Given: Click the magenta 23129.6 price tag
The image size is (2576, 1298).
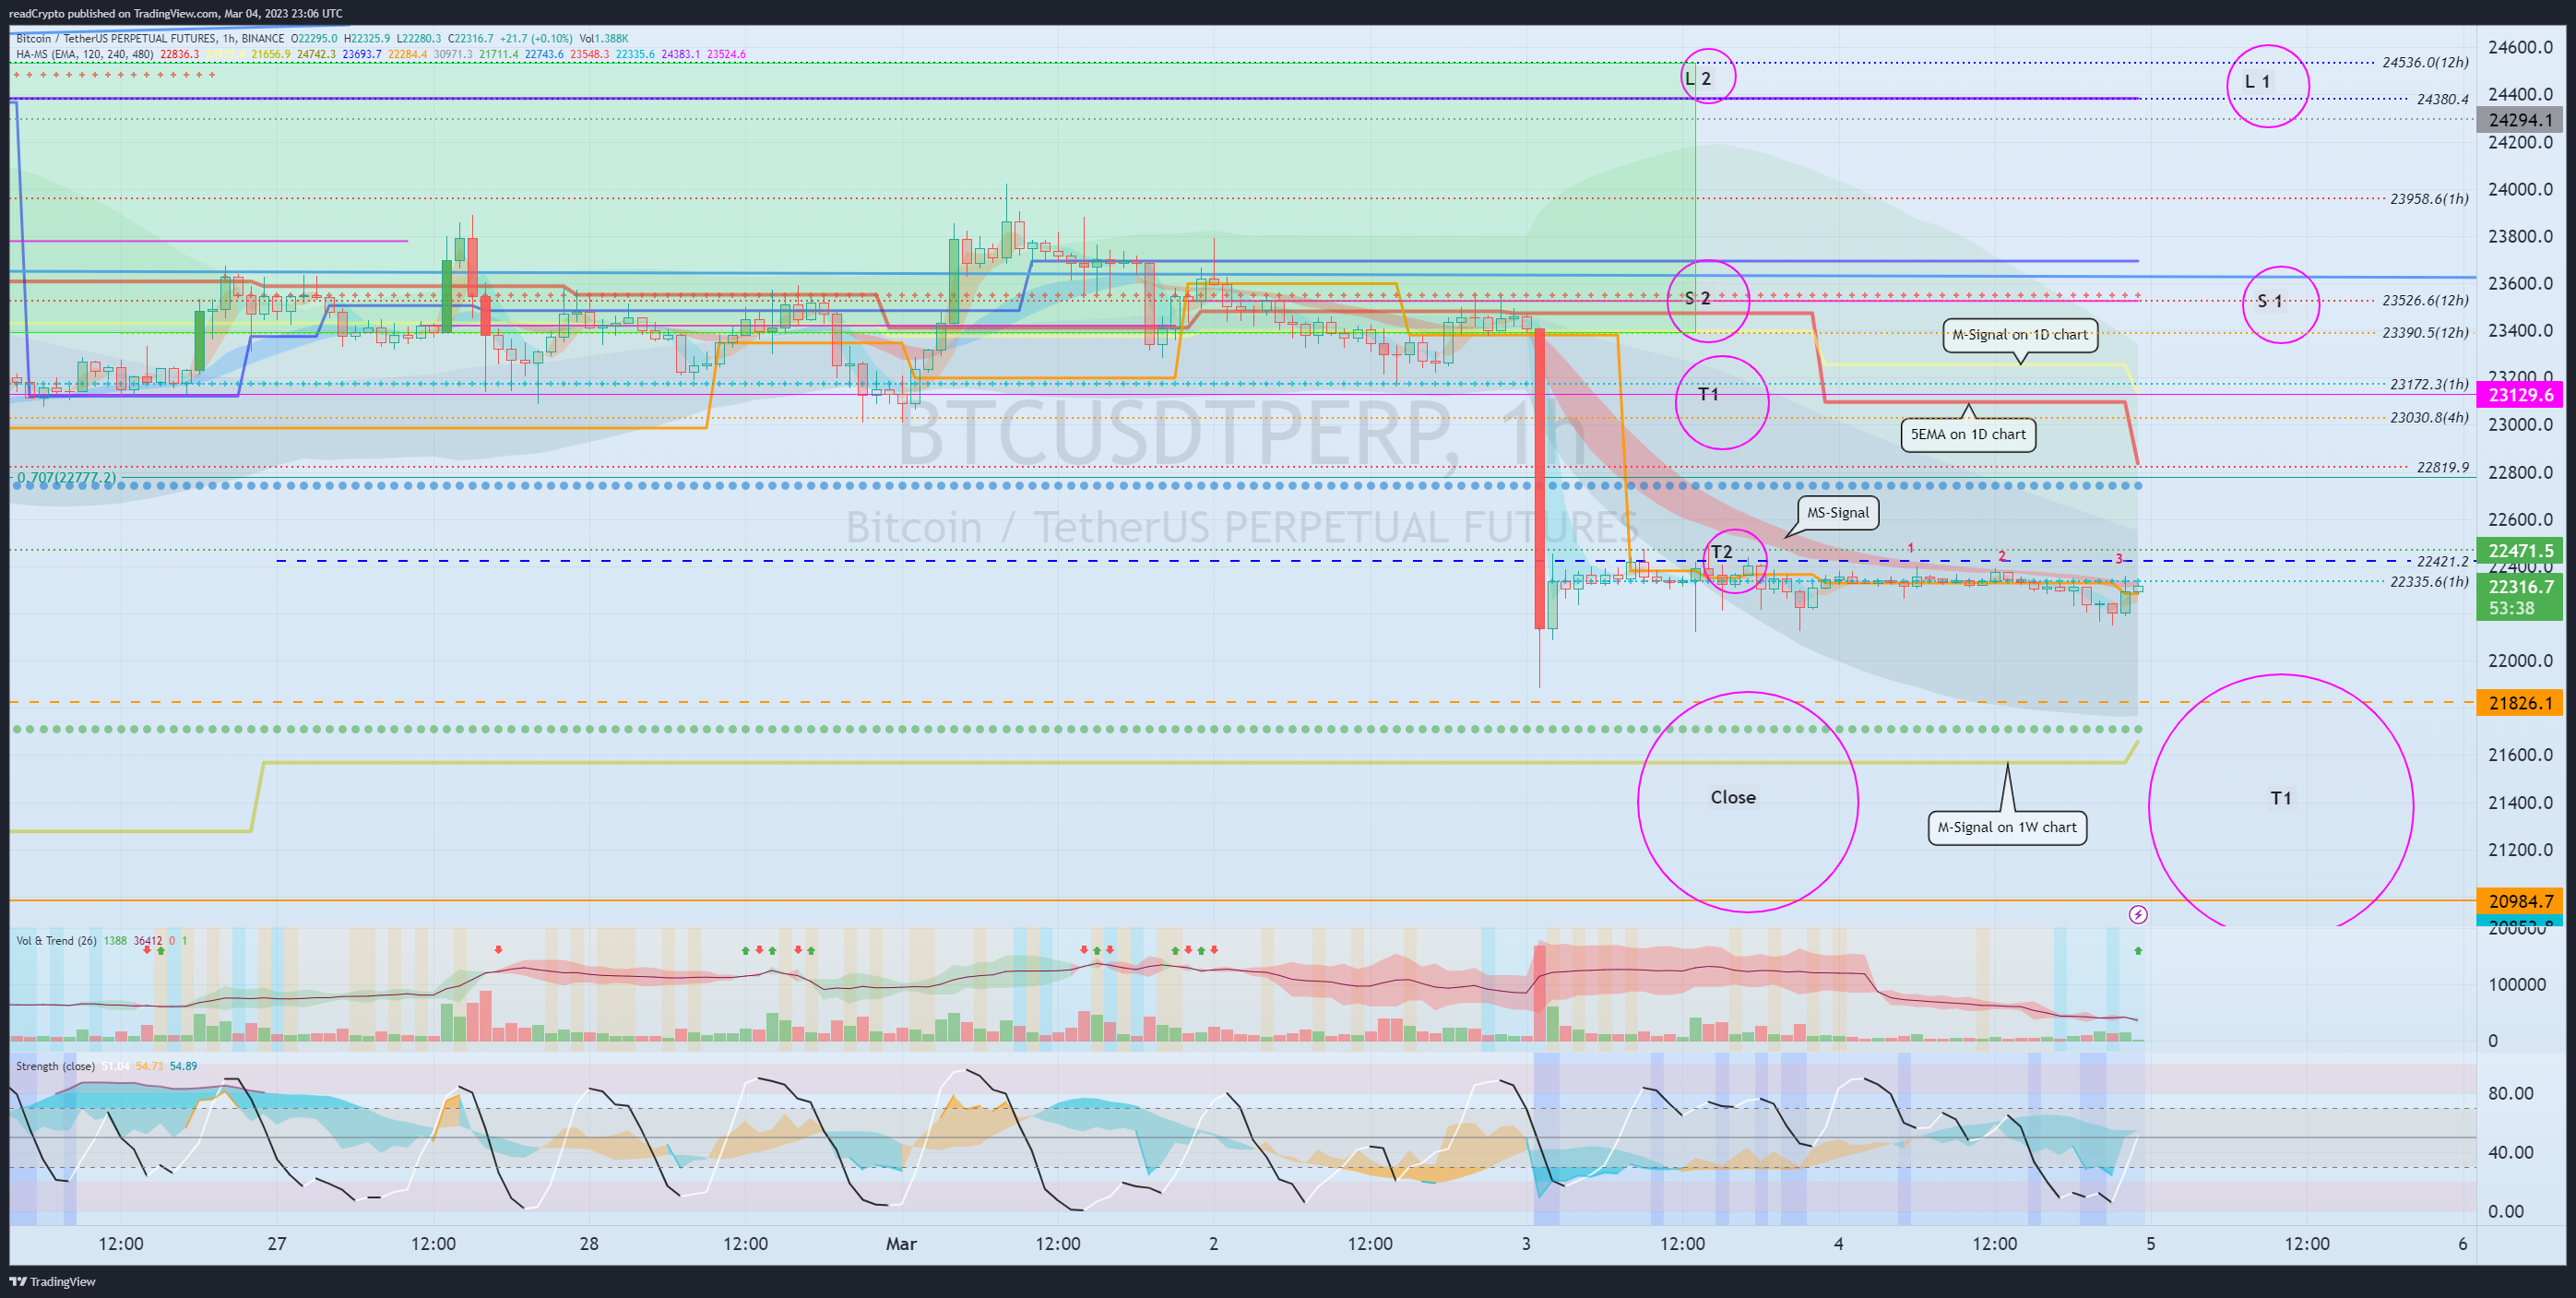Looking at the screenshot, I should (x=2520, y=395).
